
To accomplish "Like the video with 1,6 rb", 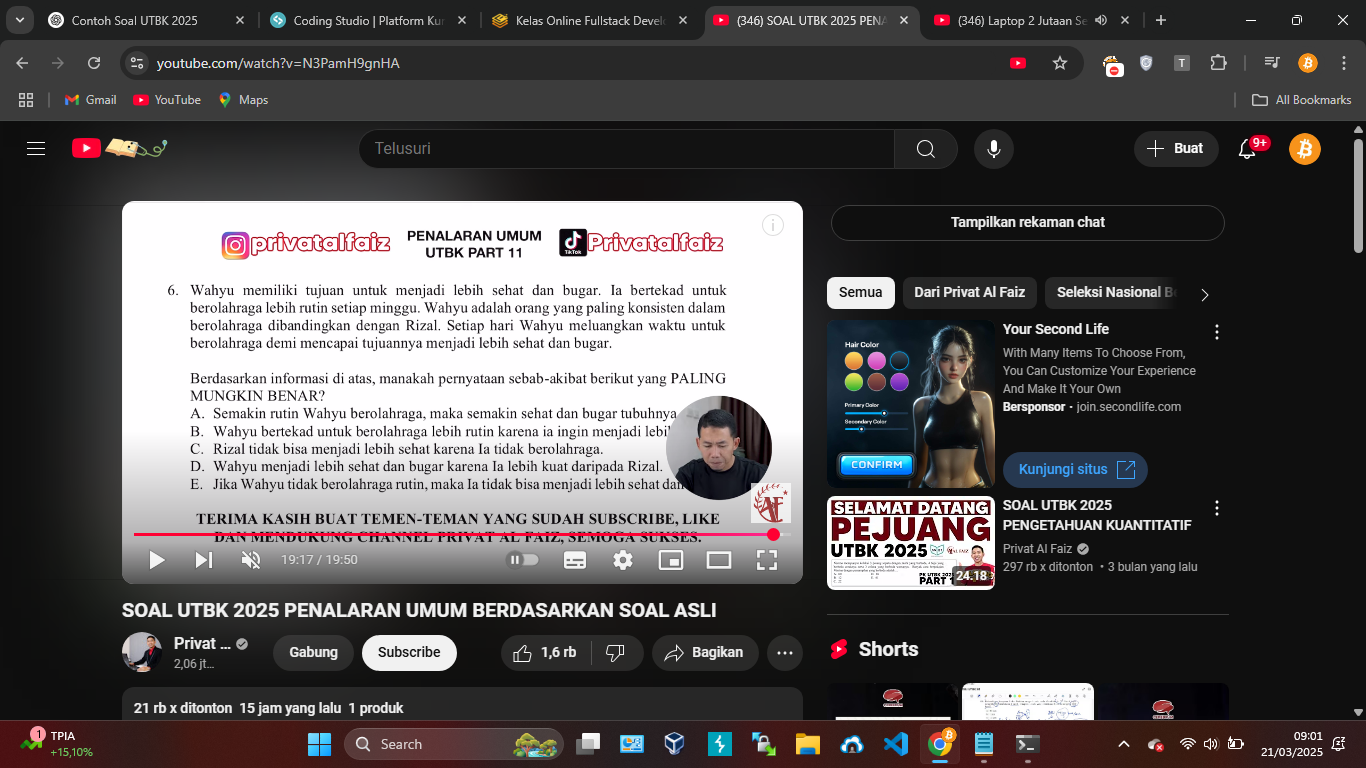I will 546,653.
